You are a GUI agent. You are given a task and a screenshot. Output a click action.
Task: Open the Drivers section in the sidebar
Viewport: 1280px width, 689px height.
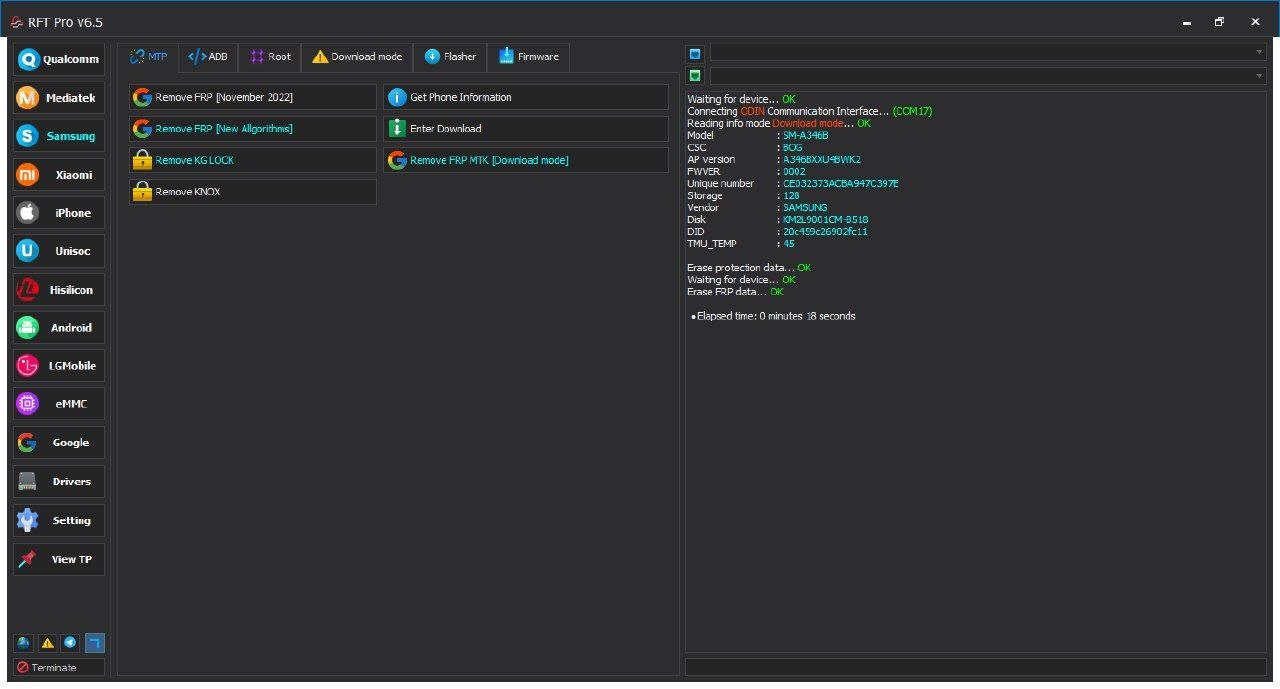[x=59, y=482]
